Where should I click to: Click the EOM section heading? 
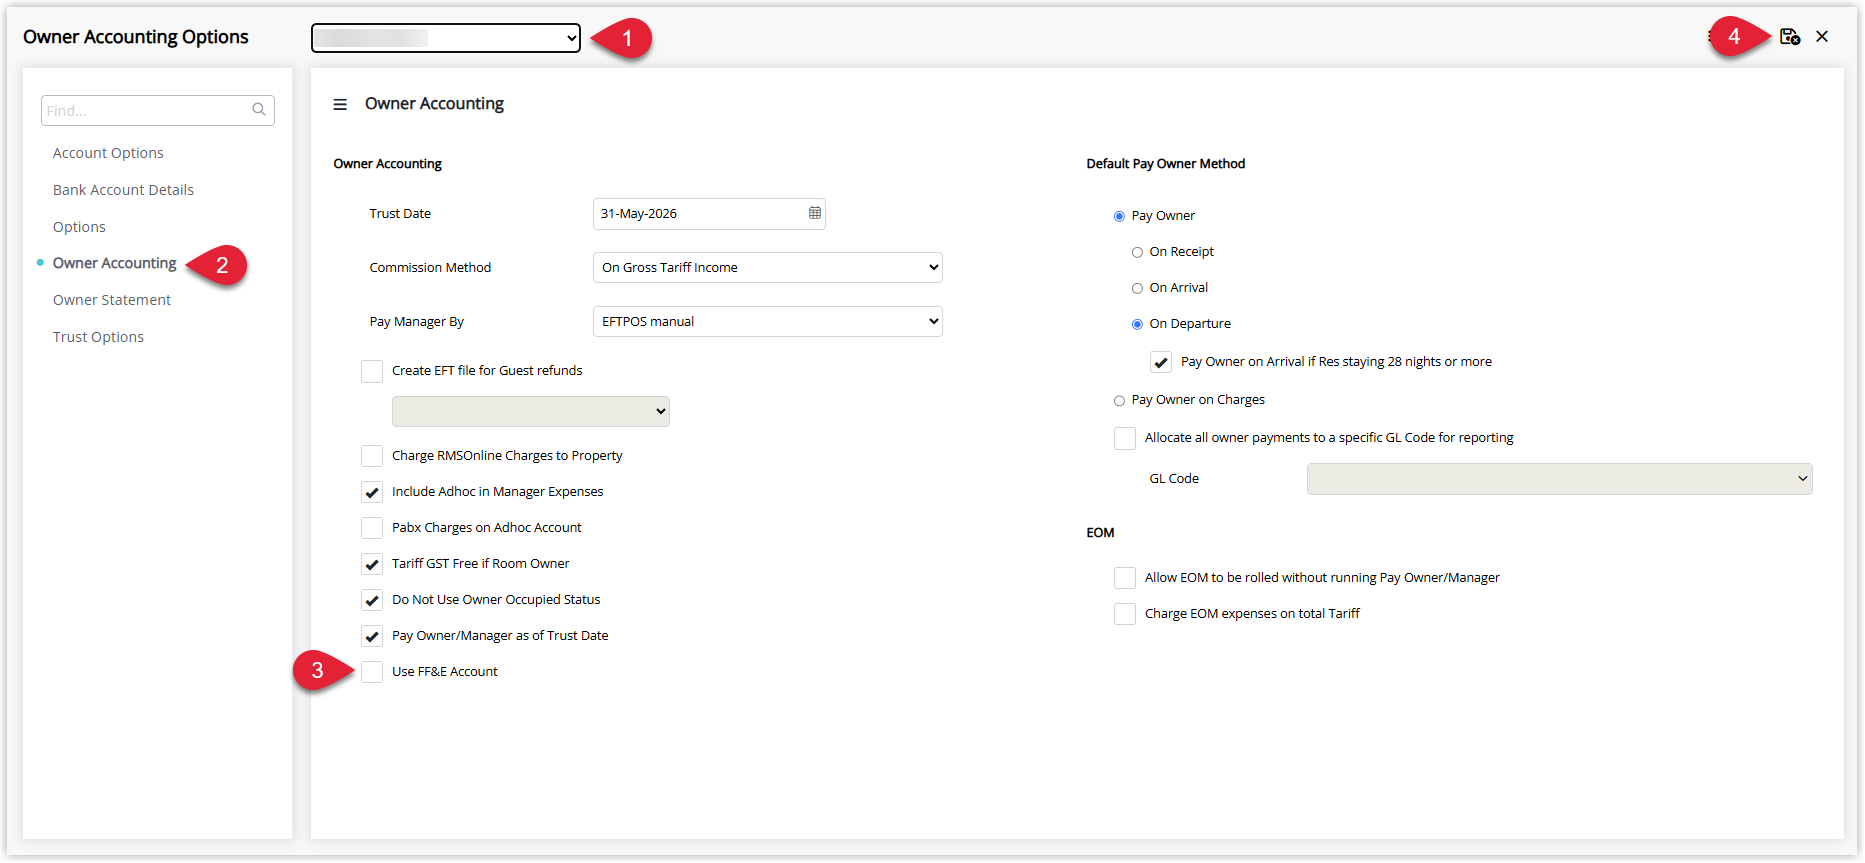tap(1100, 533)
